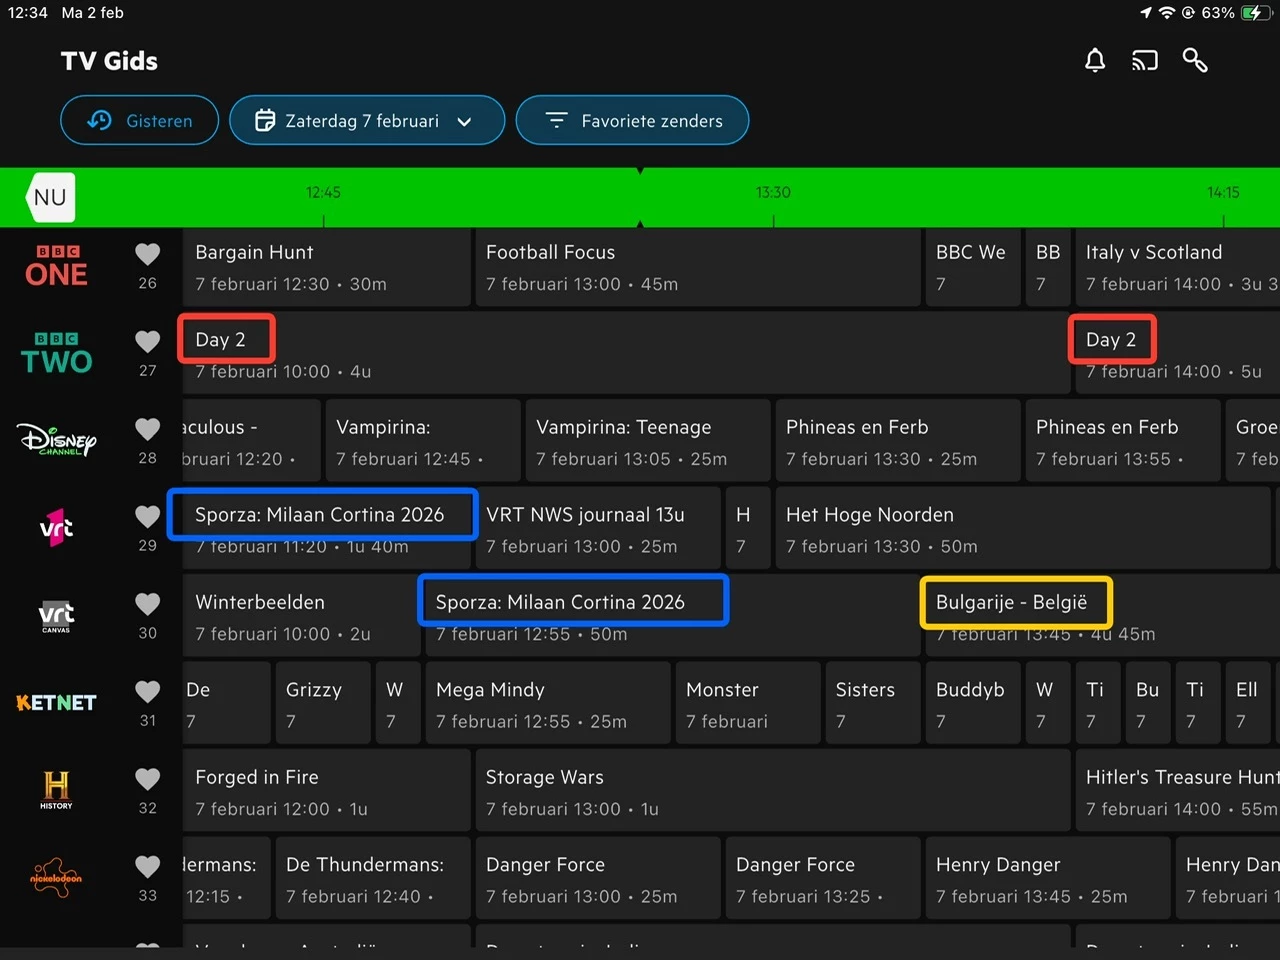Open Storage Wars on History
This screenshot has width=1280, height=960.
point(772,792)
